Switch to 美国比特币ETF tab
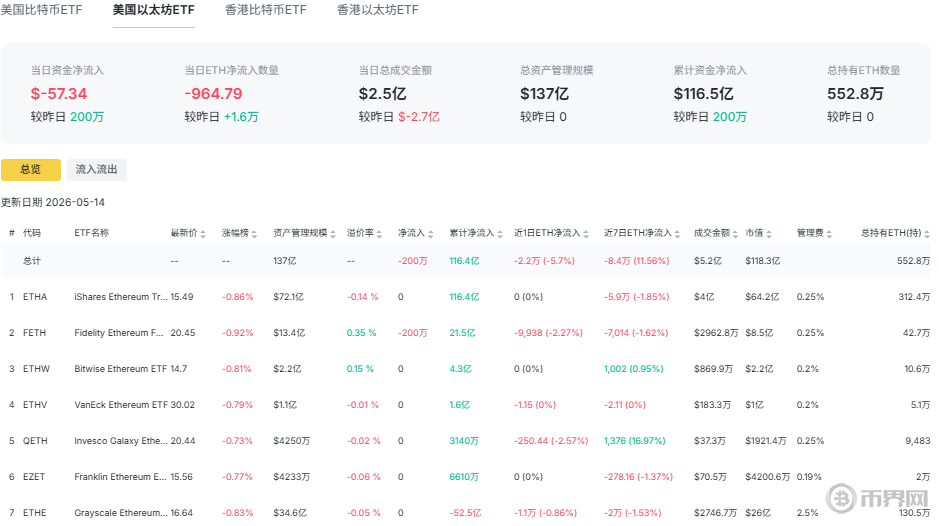939x526 pixels. (x=41, y=10)
